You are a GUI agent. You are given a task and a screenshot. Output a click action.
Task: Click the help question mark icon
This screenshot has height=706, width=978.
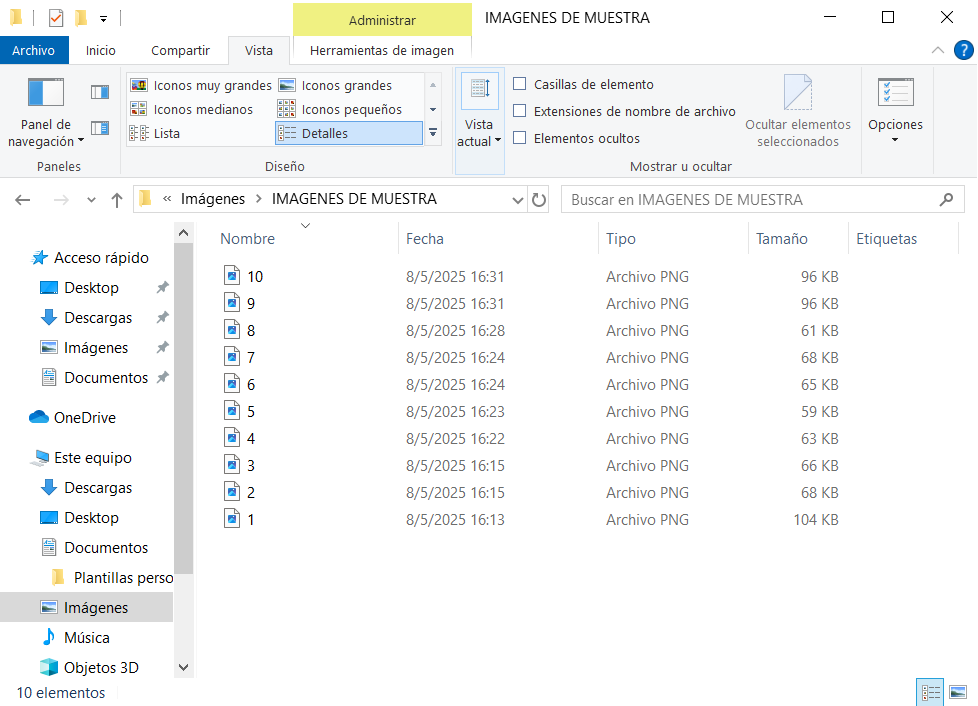tap(963, 50)
